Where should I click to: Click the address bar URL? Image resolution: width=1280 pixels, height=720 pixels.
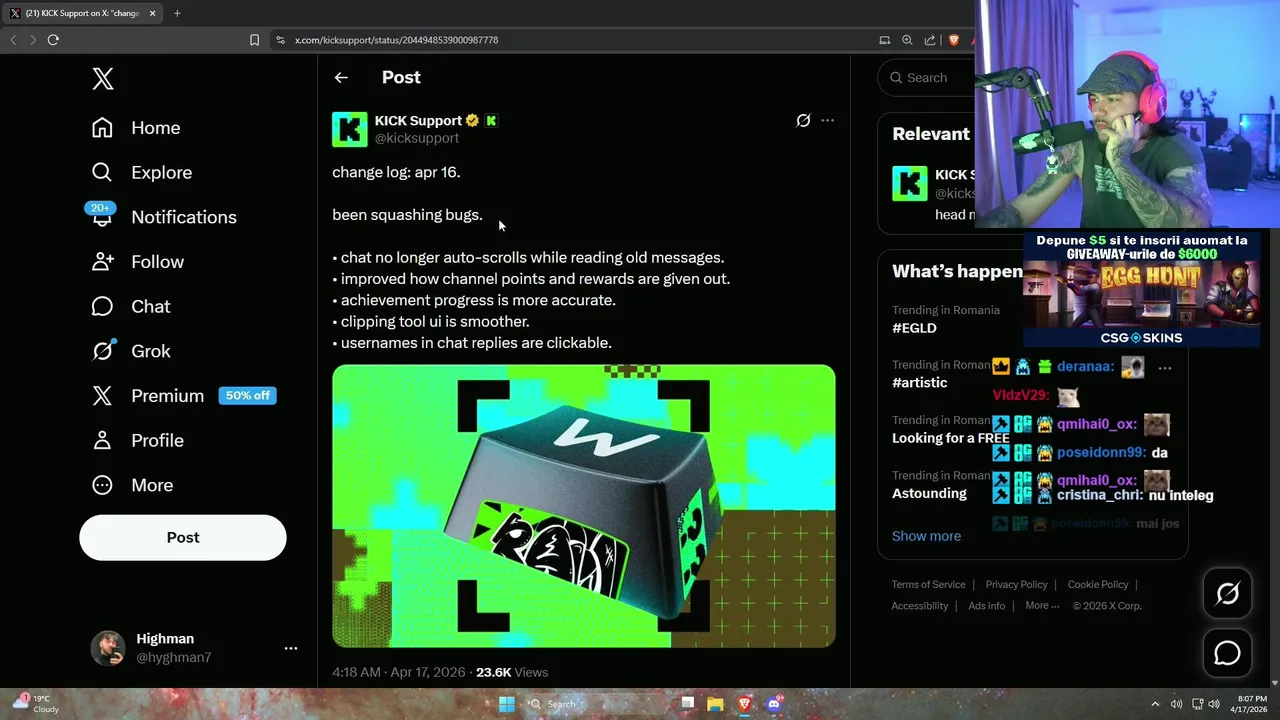396,40
